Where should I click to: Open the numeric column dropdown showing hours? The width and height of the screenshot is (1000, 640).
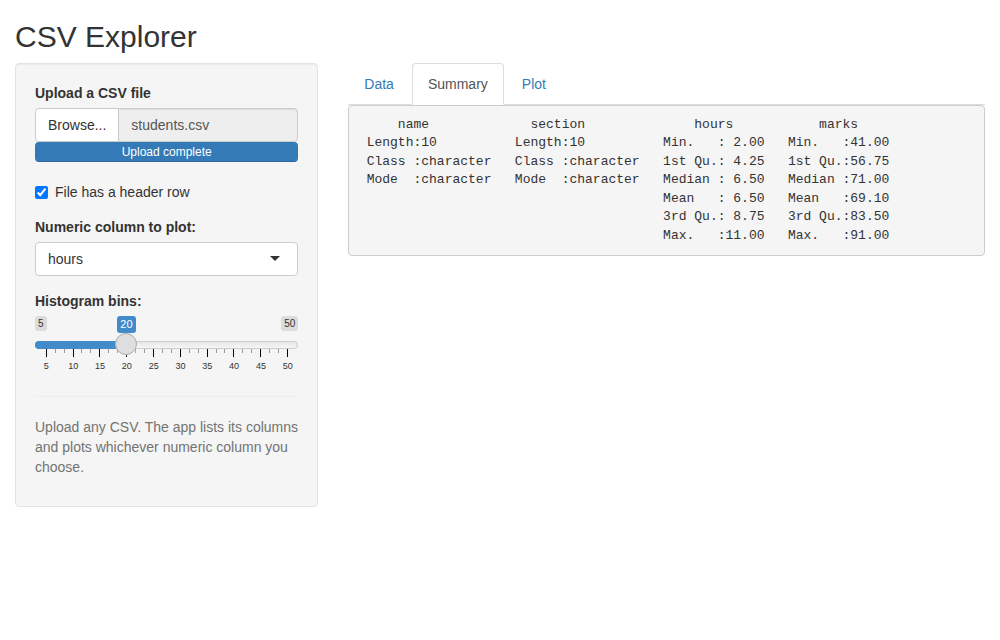[x=166, y=259]
